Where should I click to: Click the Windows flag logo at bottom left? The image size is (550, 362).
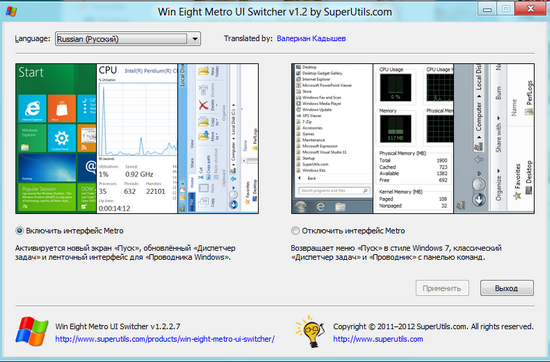click(x=32, y=331)
